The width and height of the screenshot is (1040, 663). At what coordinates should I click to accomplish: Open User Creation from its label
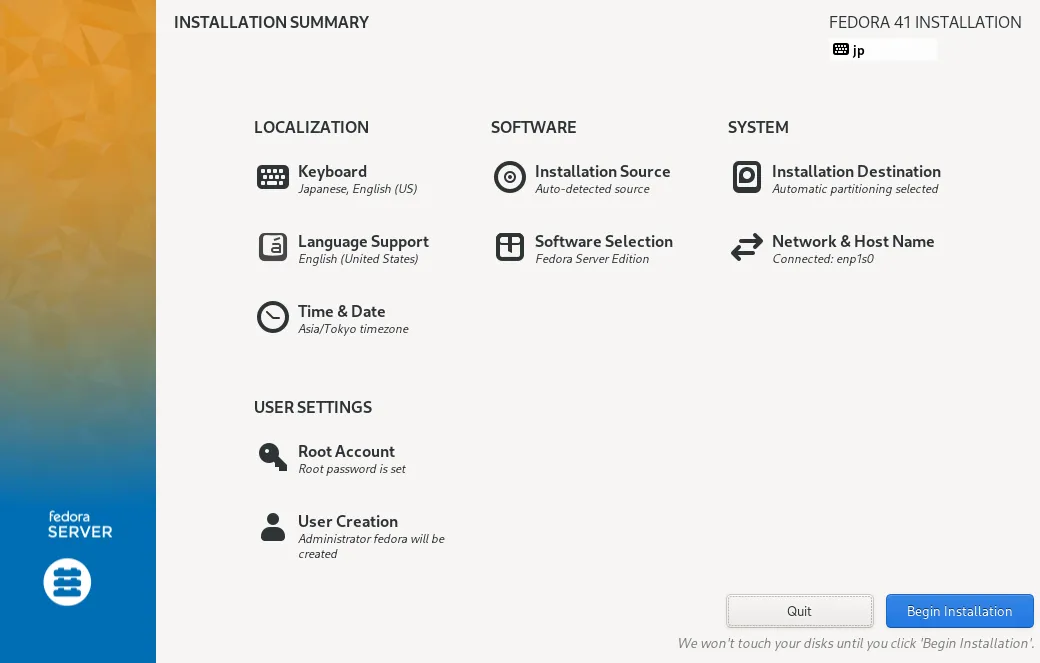click(x=348, y=521)
